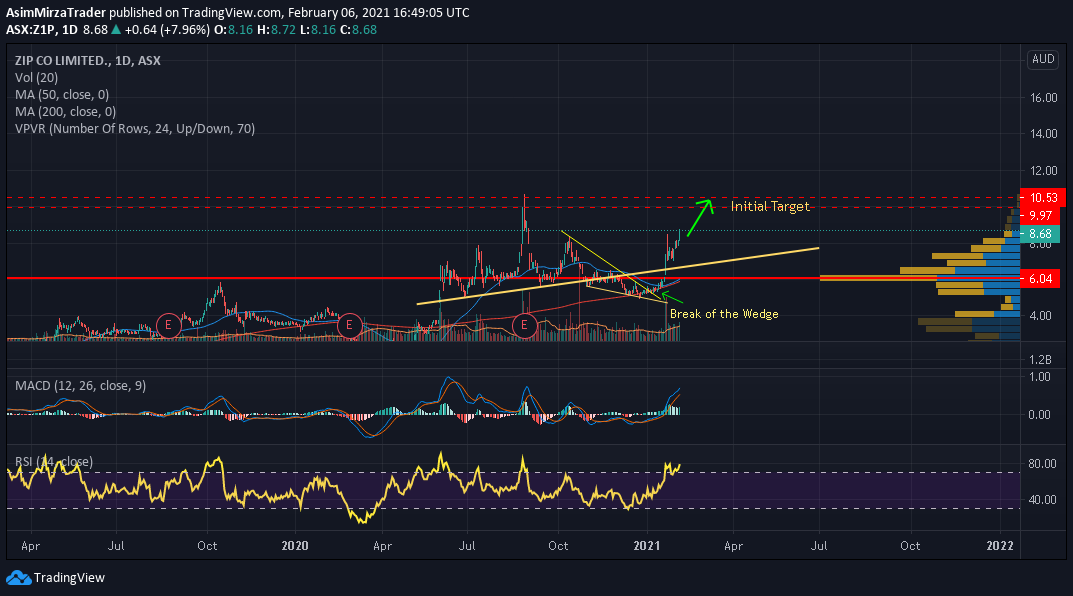This screenshot has height=596, width=1073.
Task: Click the 2021 label on time axis
Action: pyautogui.click(x=647, y=546)
